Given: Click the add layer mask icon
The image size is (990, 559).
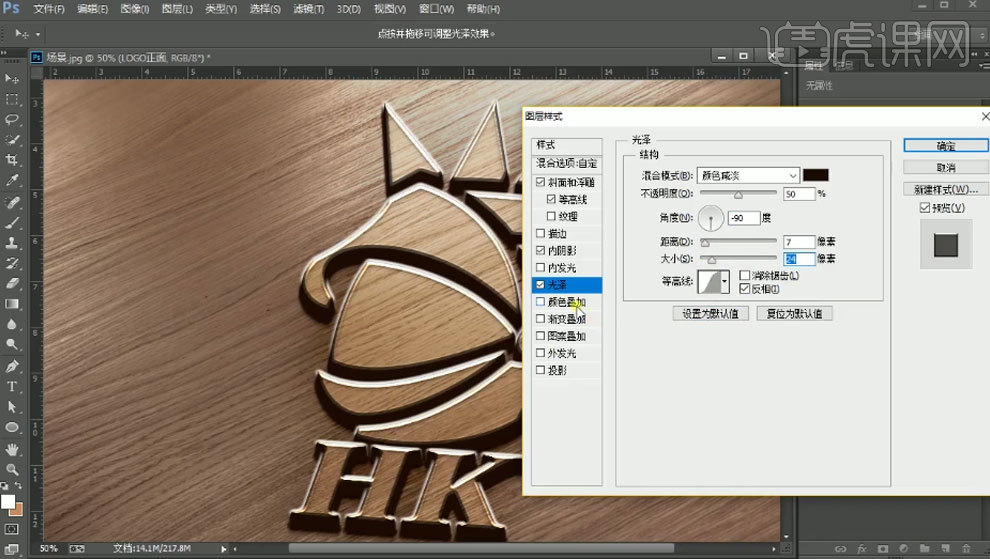Looking at the screenshot, I should click(x=883, y=549).
